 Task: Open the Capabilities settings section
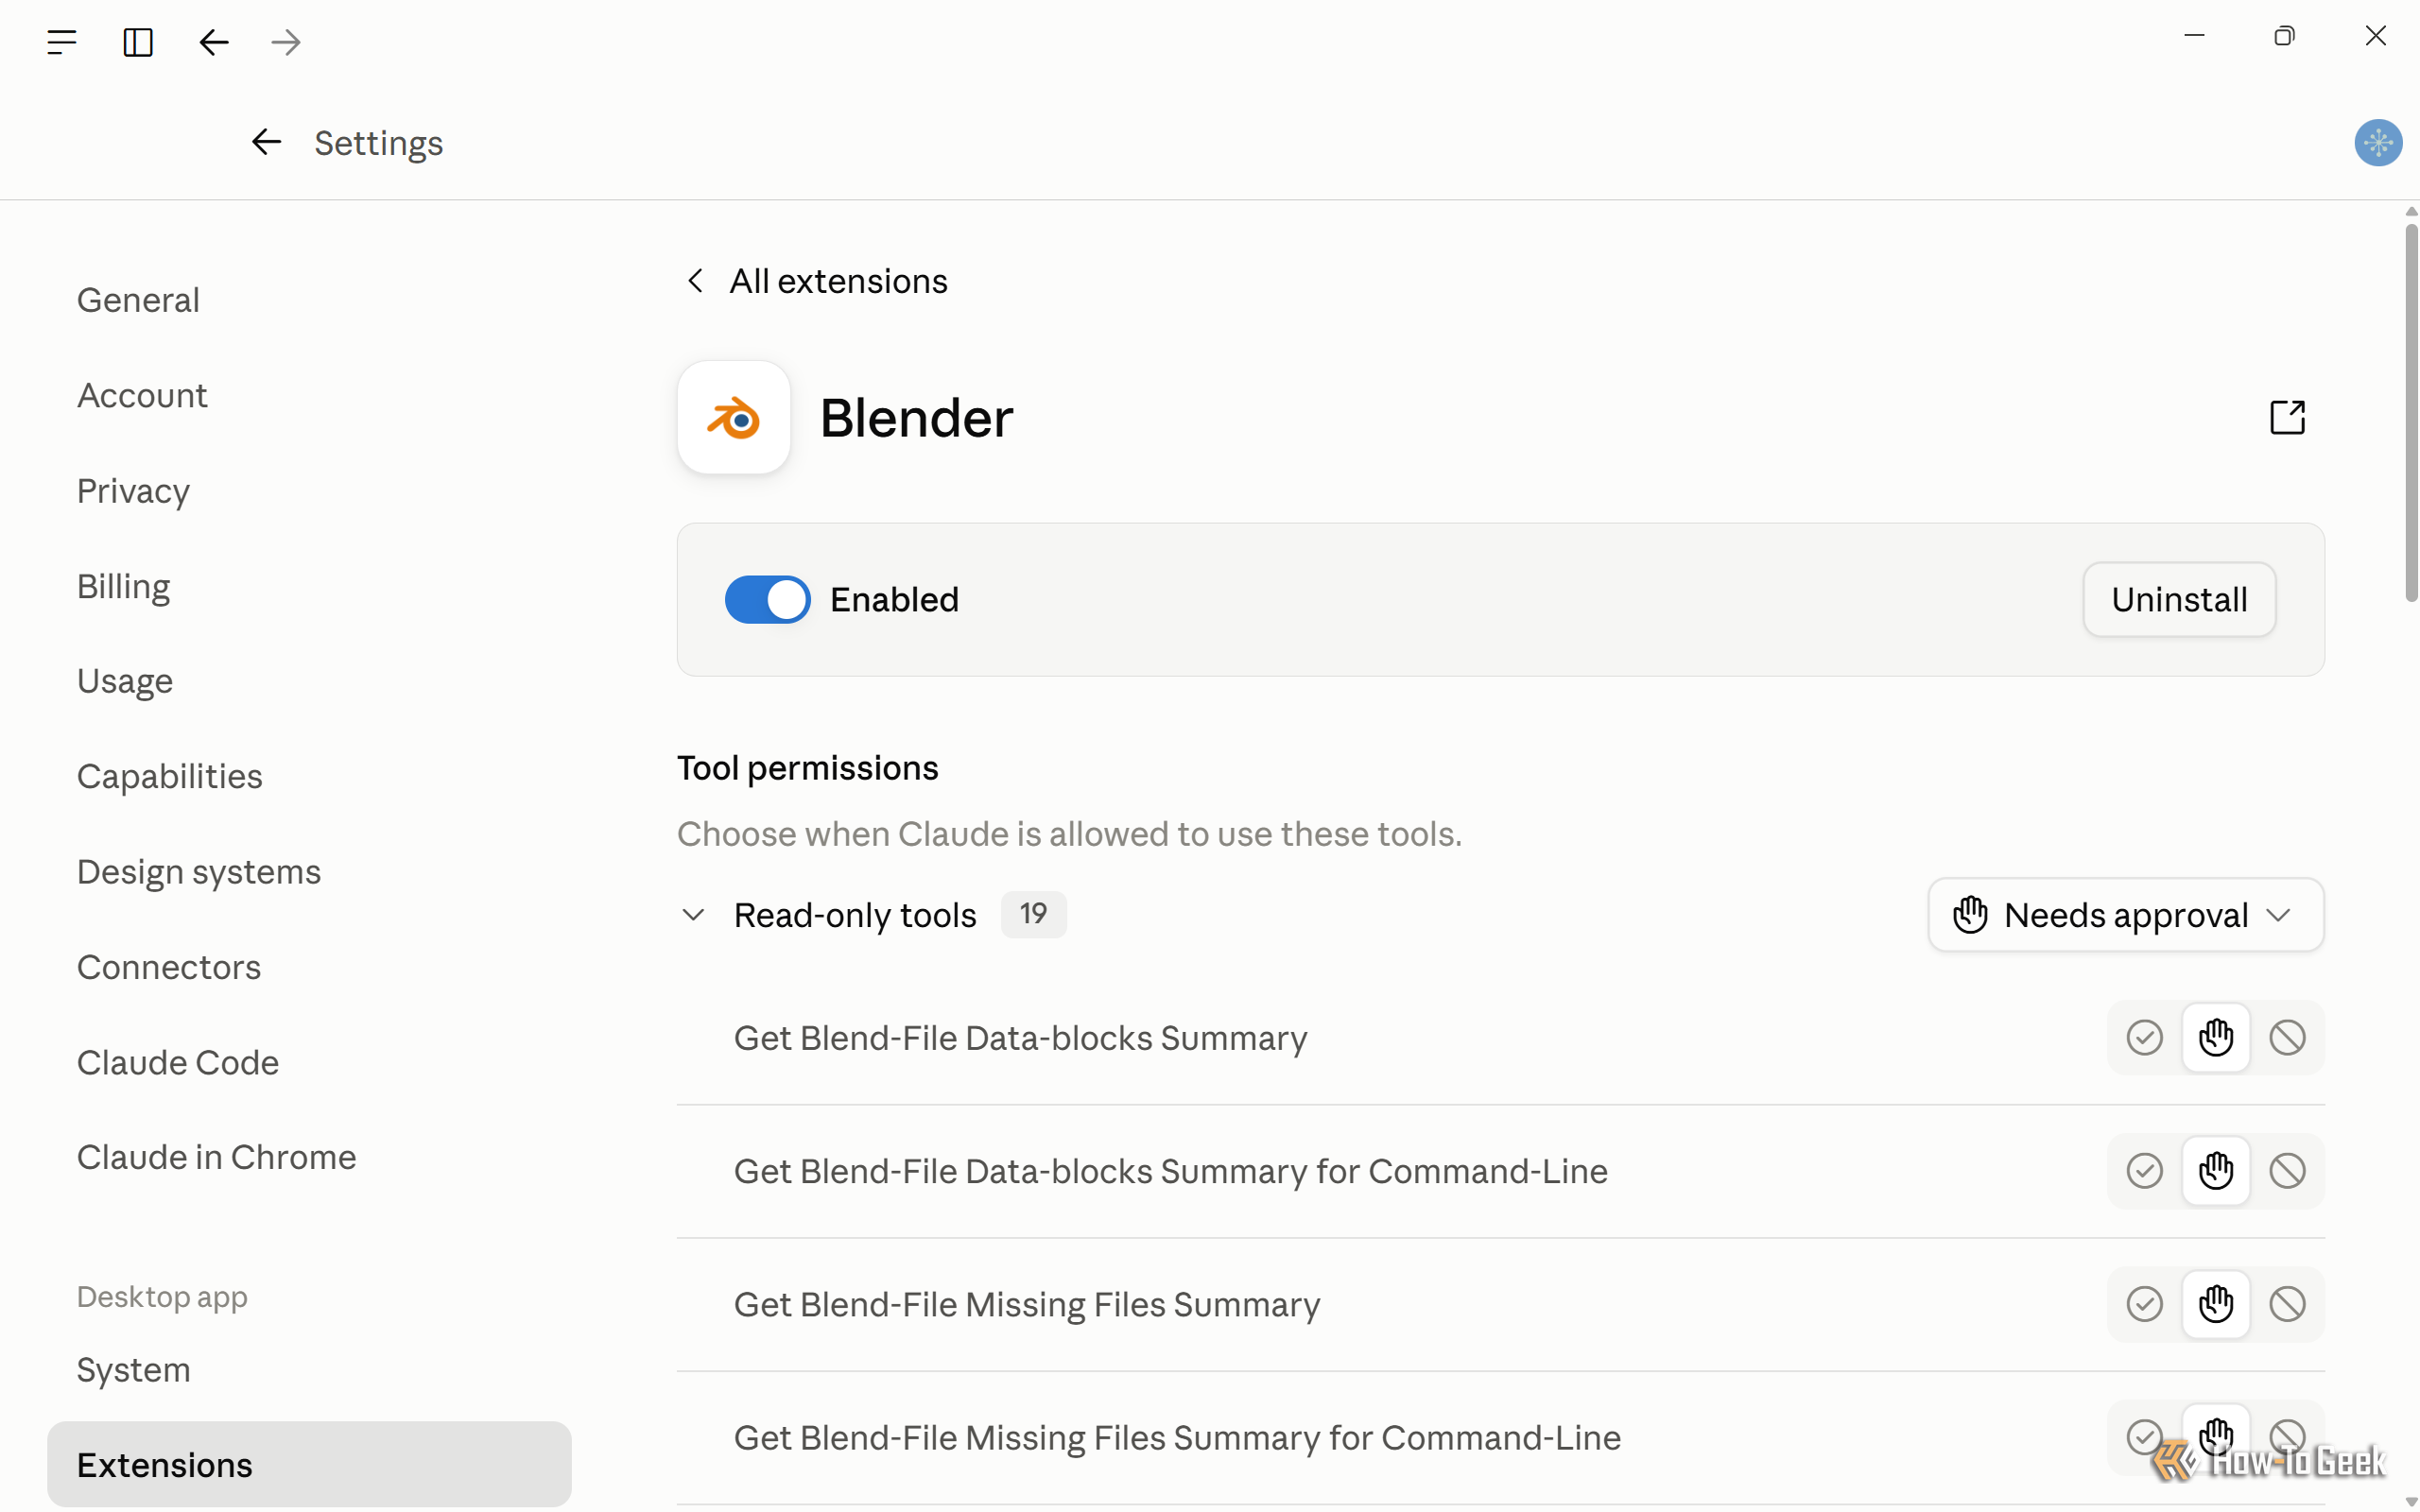point(170,776)
